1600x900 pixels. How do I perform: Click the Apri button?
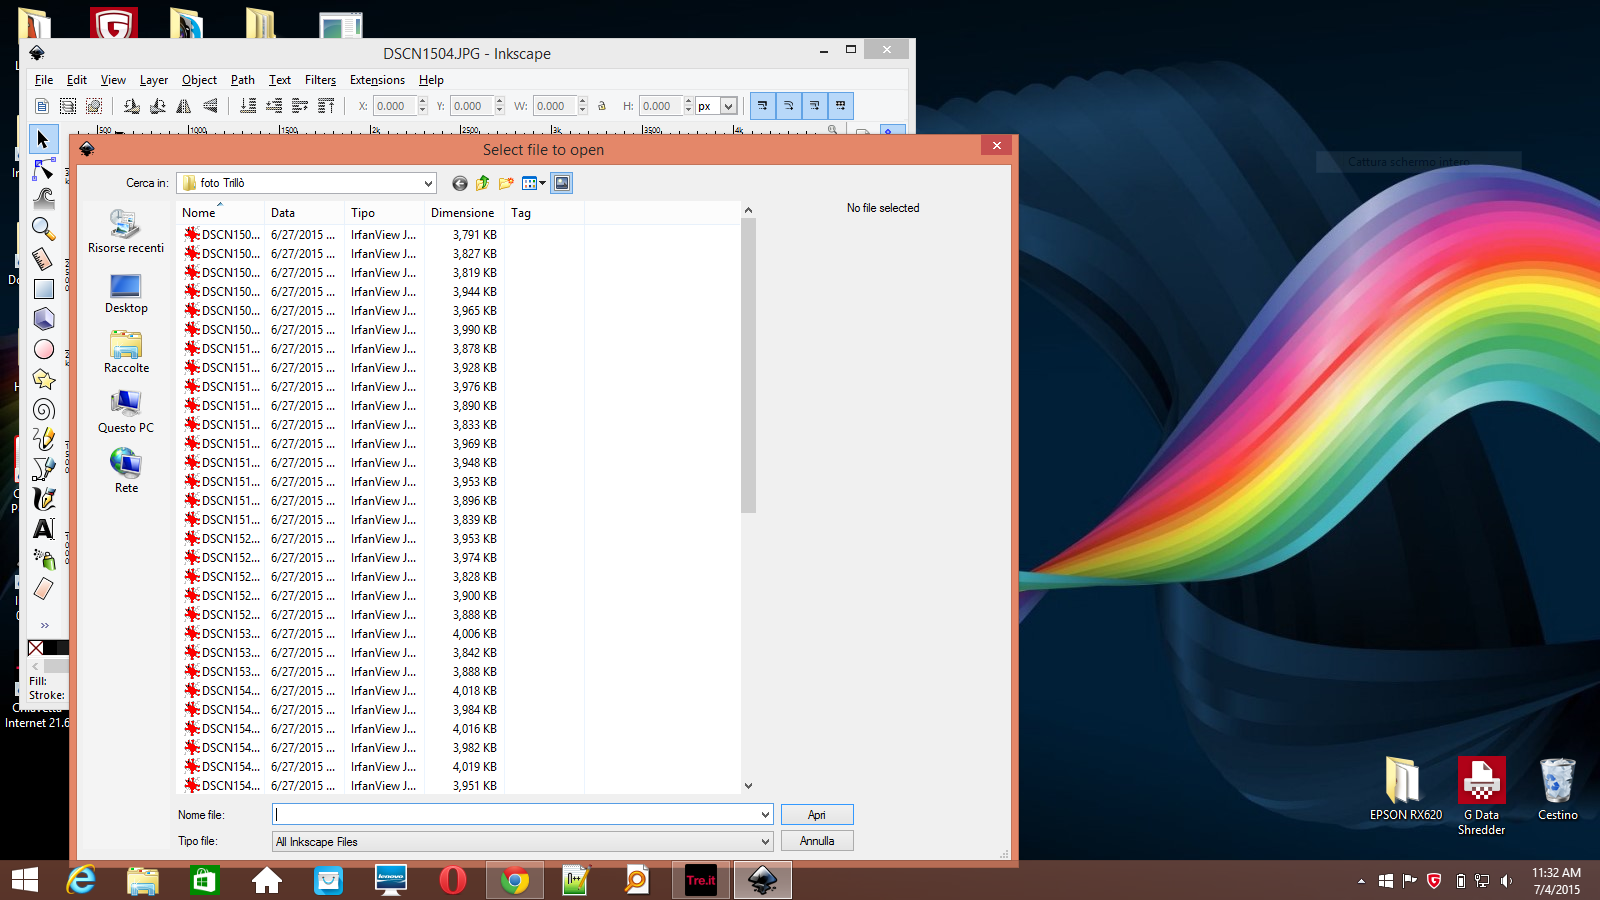point(817,815)
